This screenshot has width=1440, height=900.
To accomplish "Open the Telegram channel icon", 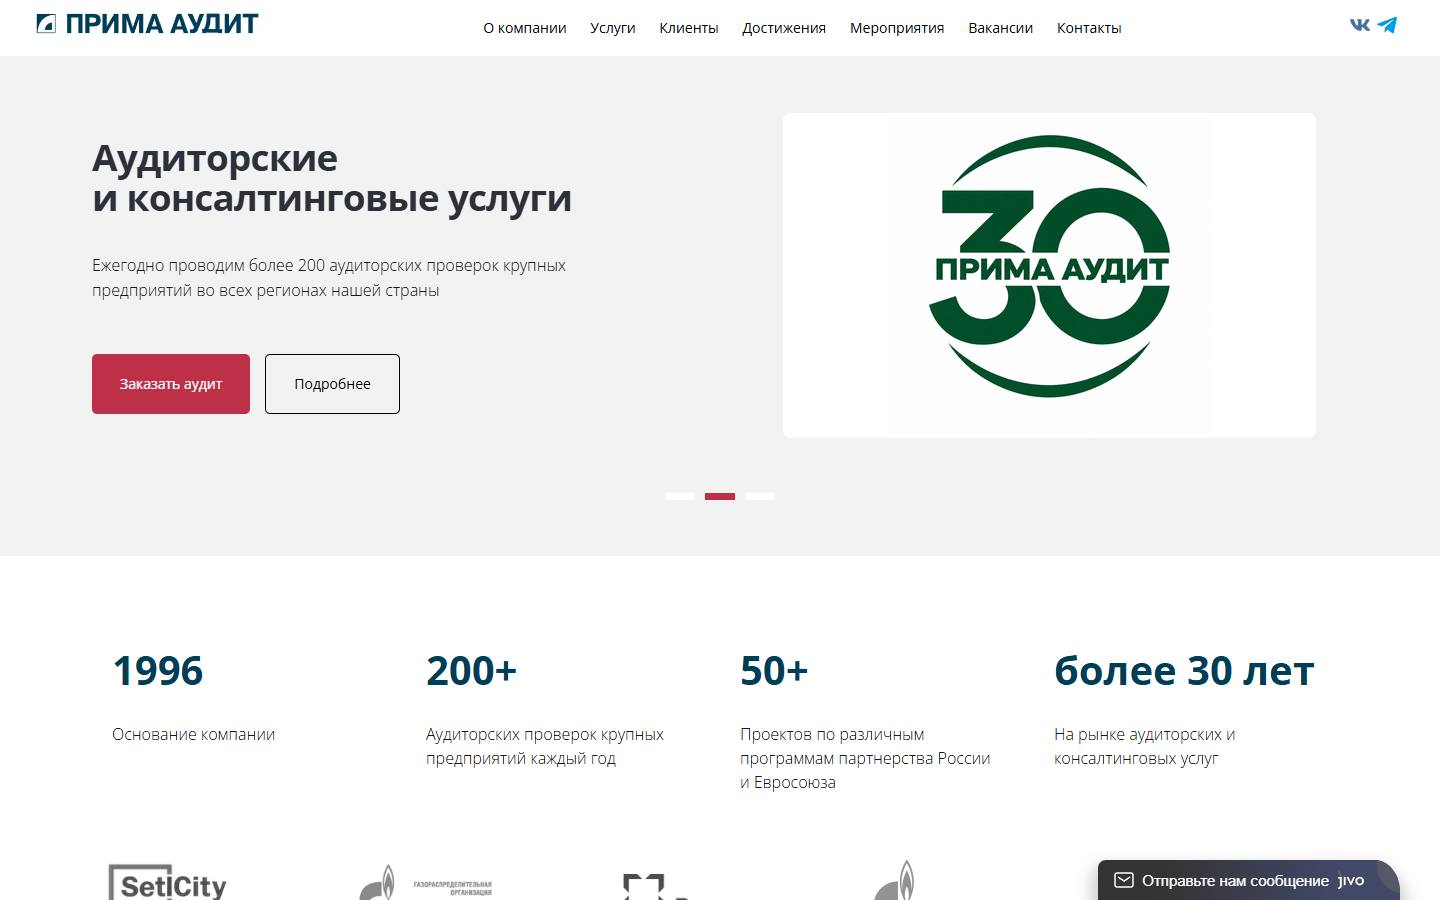I will pos(1387,25).
